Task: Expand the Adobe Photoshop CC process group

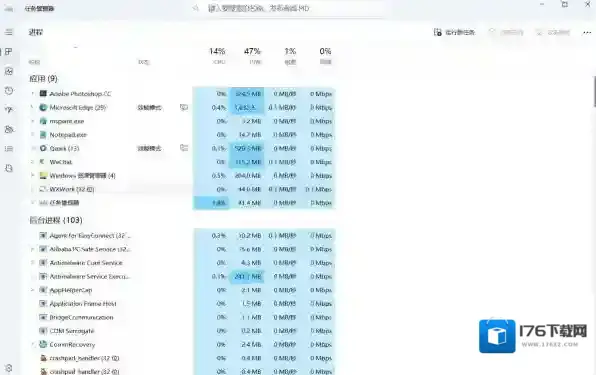Action: click(33, 93)
